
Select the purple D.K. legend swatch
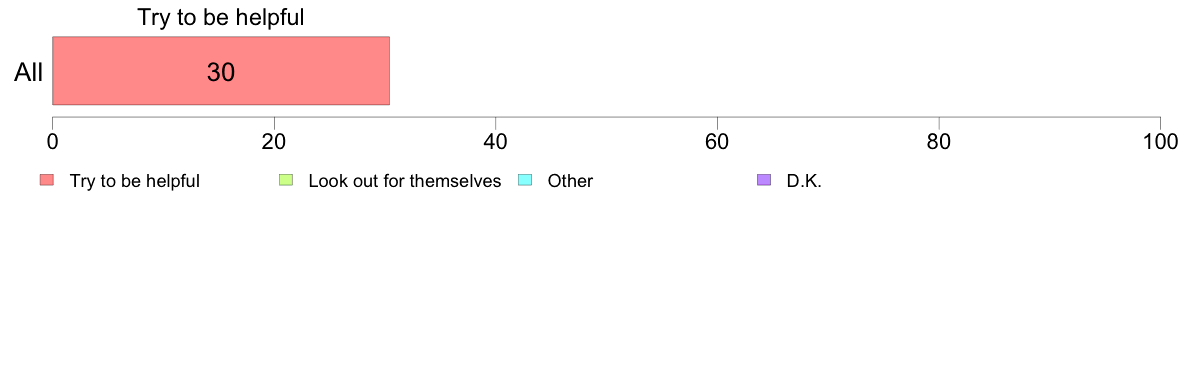pyautogui.click(x=764, y=180)
